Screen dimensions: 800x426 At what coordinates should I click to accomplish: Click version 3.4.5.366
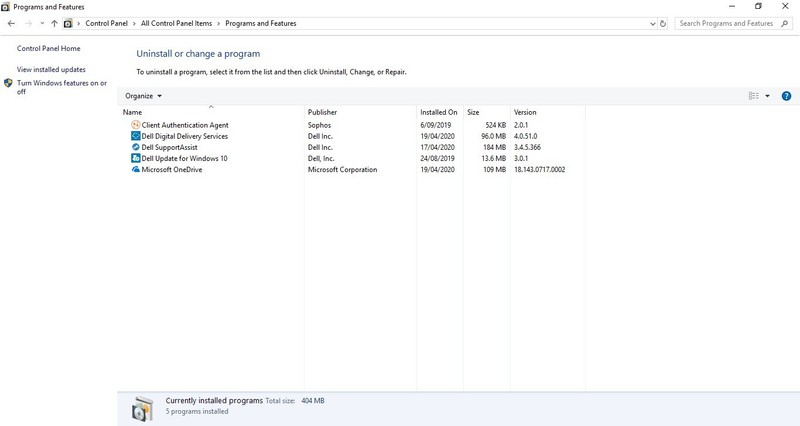coord(527,147)
